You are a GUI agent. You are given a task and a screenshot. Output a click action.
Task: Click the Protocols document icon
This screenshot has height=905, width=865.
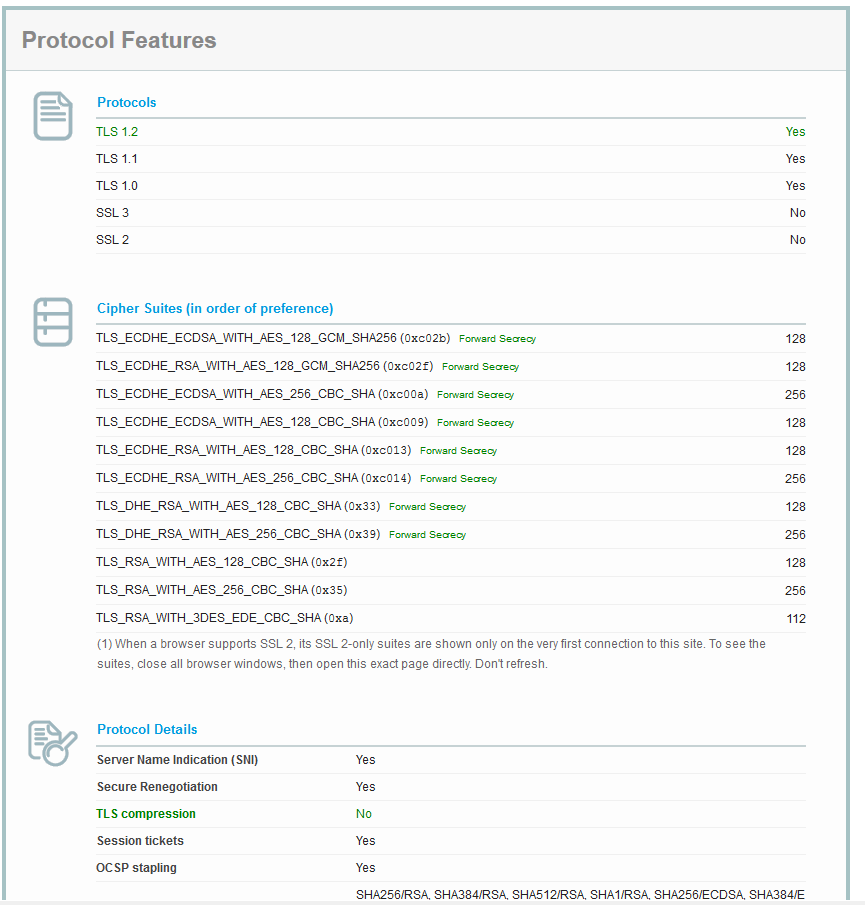coord(53,116)
